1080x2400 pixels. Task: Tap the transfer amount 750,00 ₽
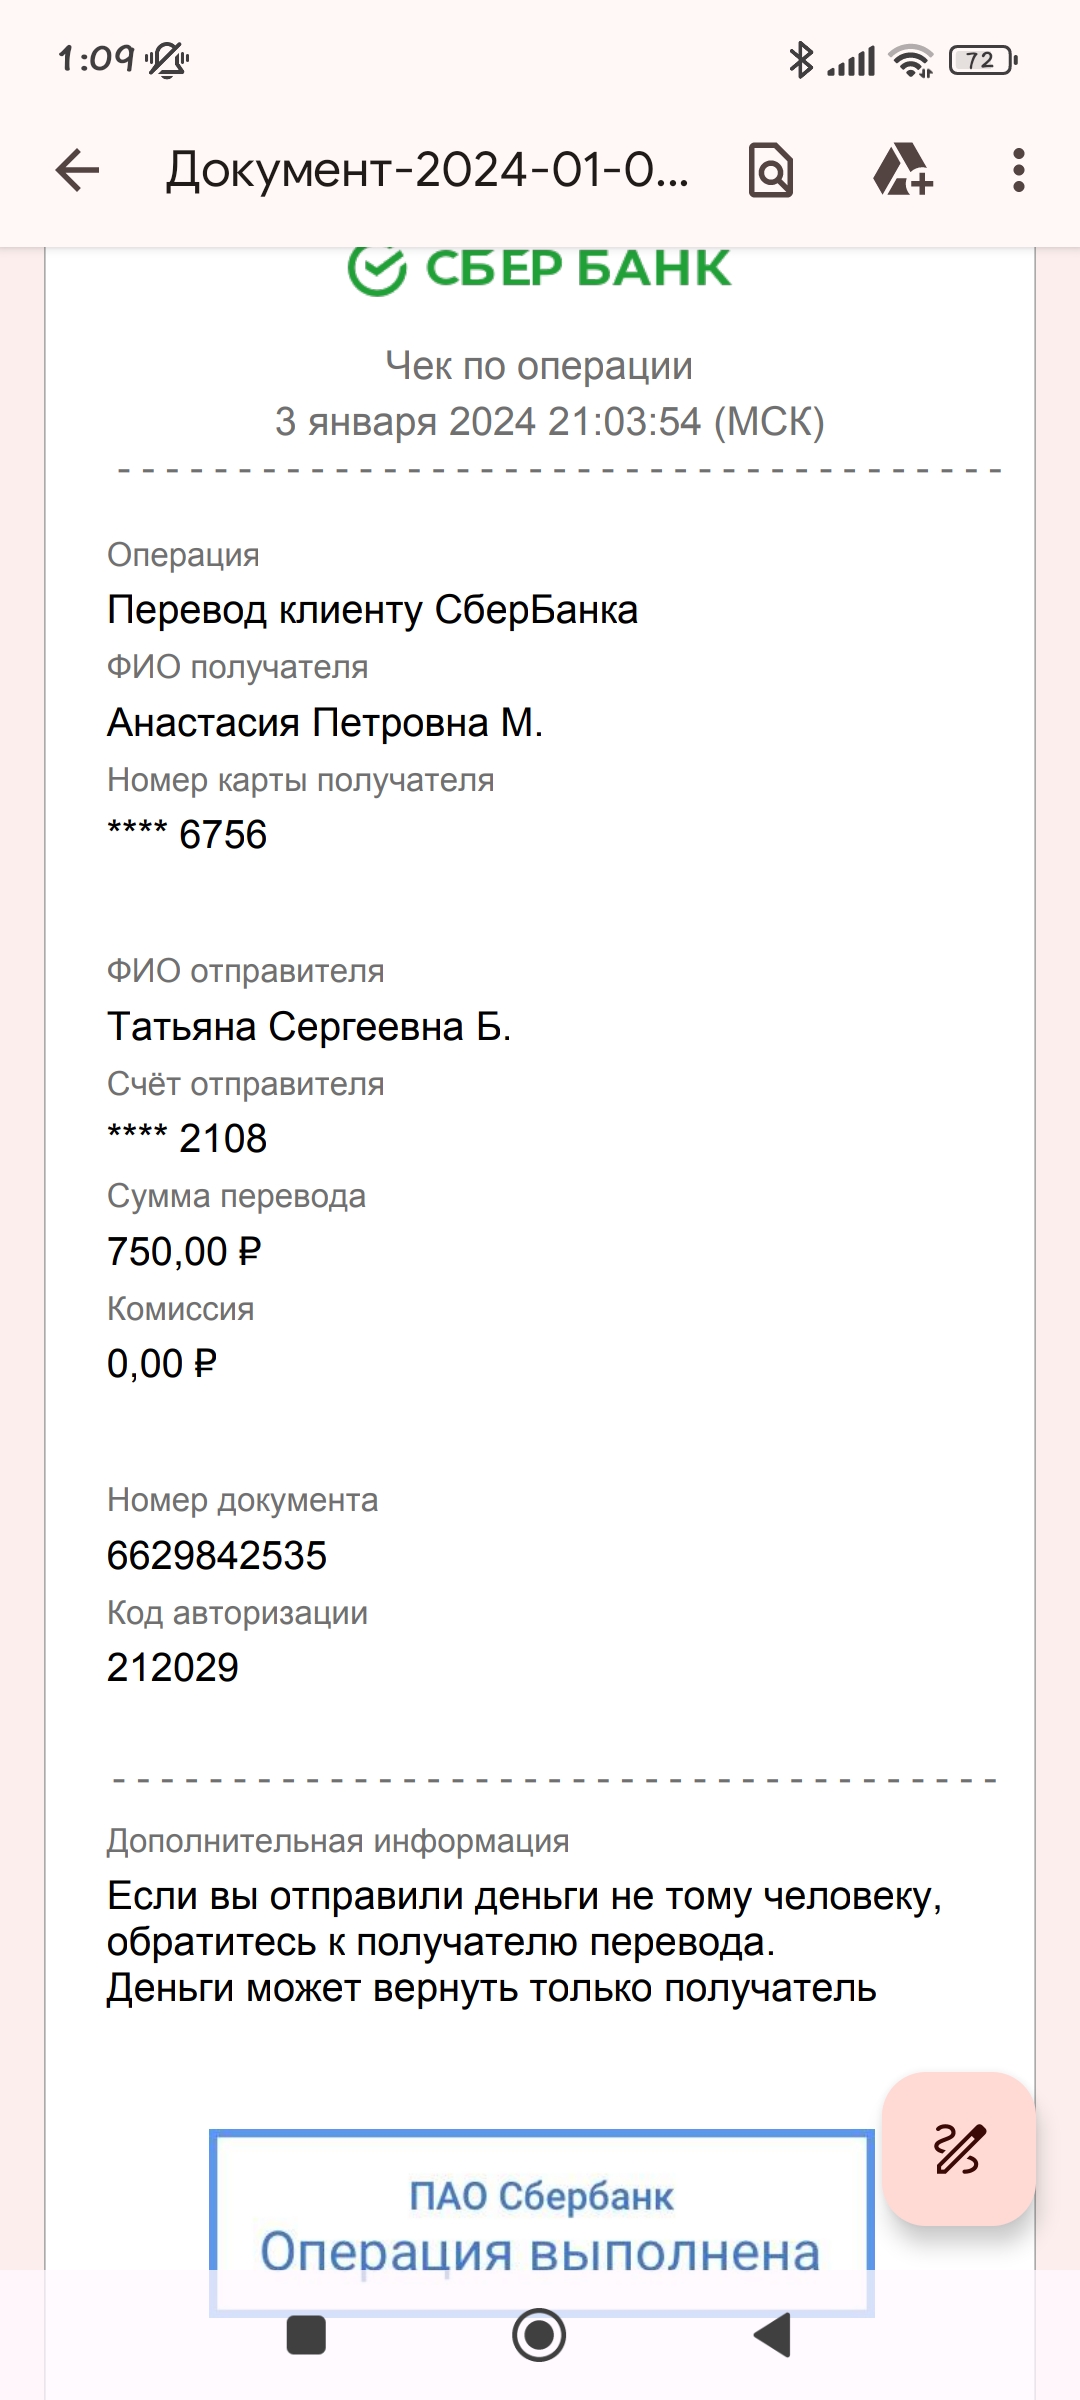coord(184,1251)
